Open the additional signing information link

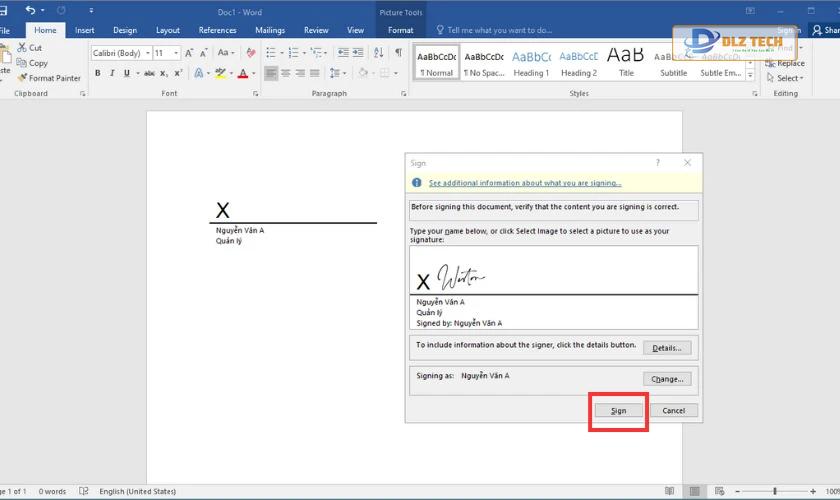pos(525,183)
